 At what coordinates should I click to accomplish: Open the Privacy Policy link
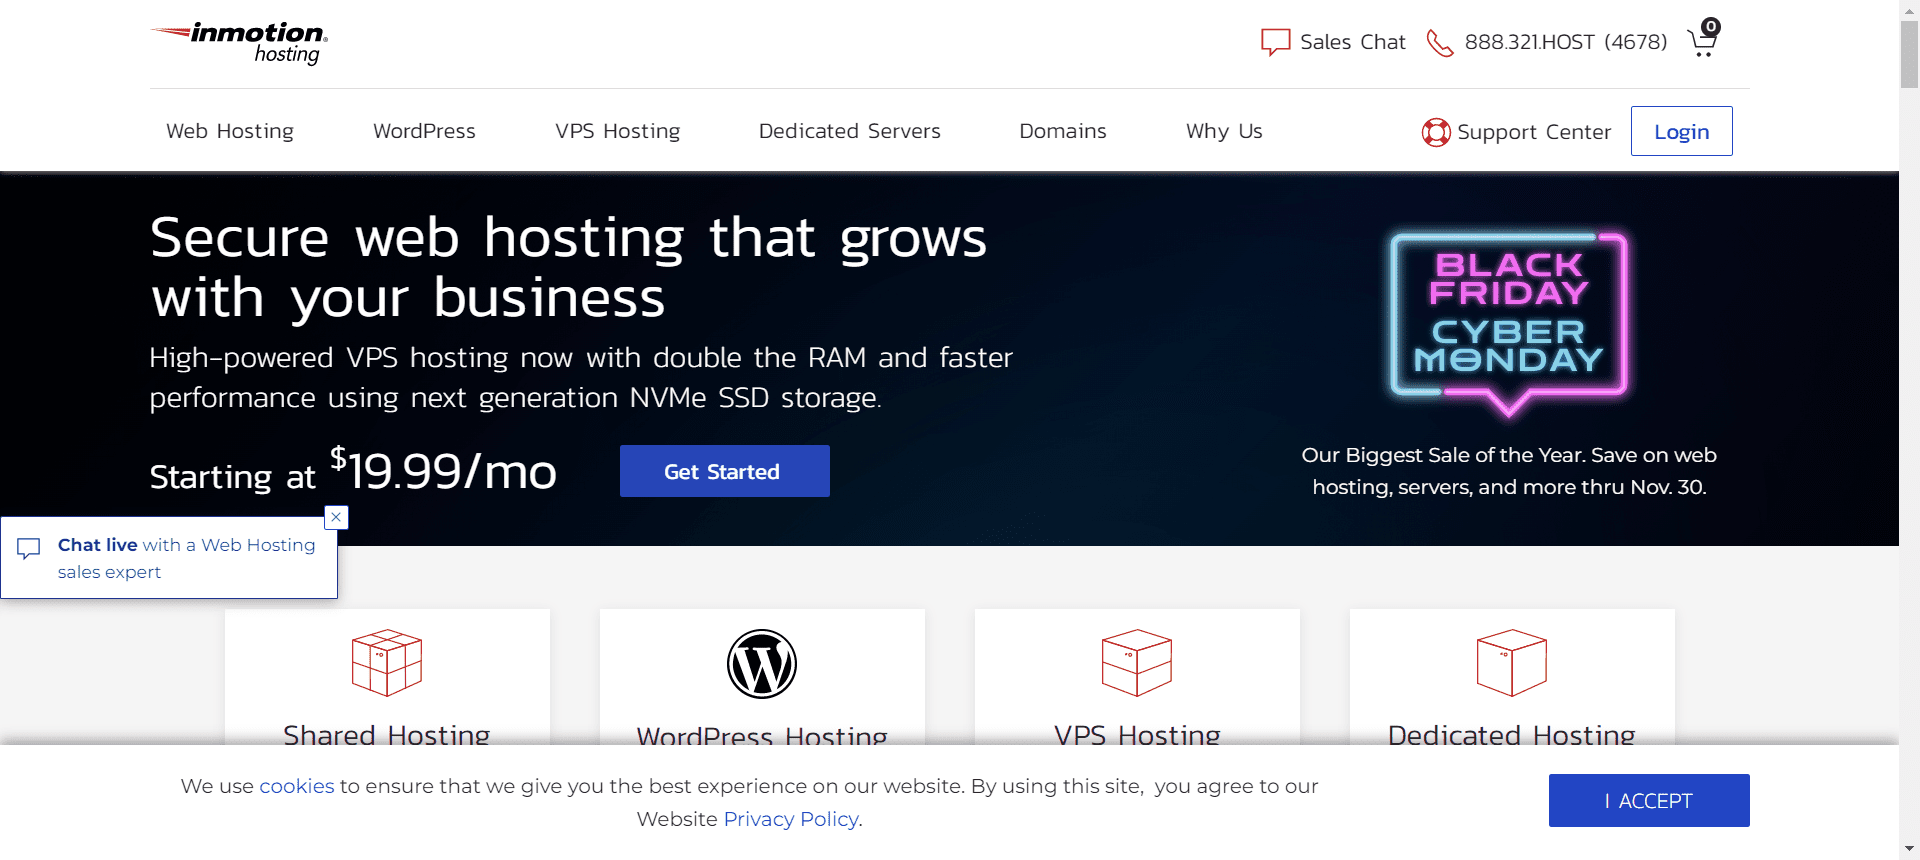(790, 819)
